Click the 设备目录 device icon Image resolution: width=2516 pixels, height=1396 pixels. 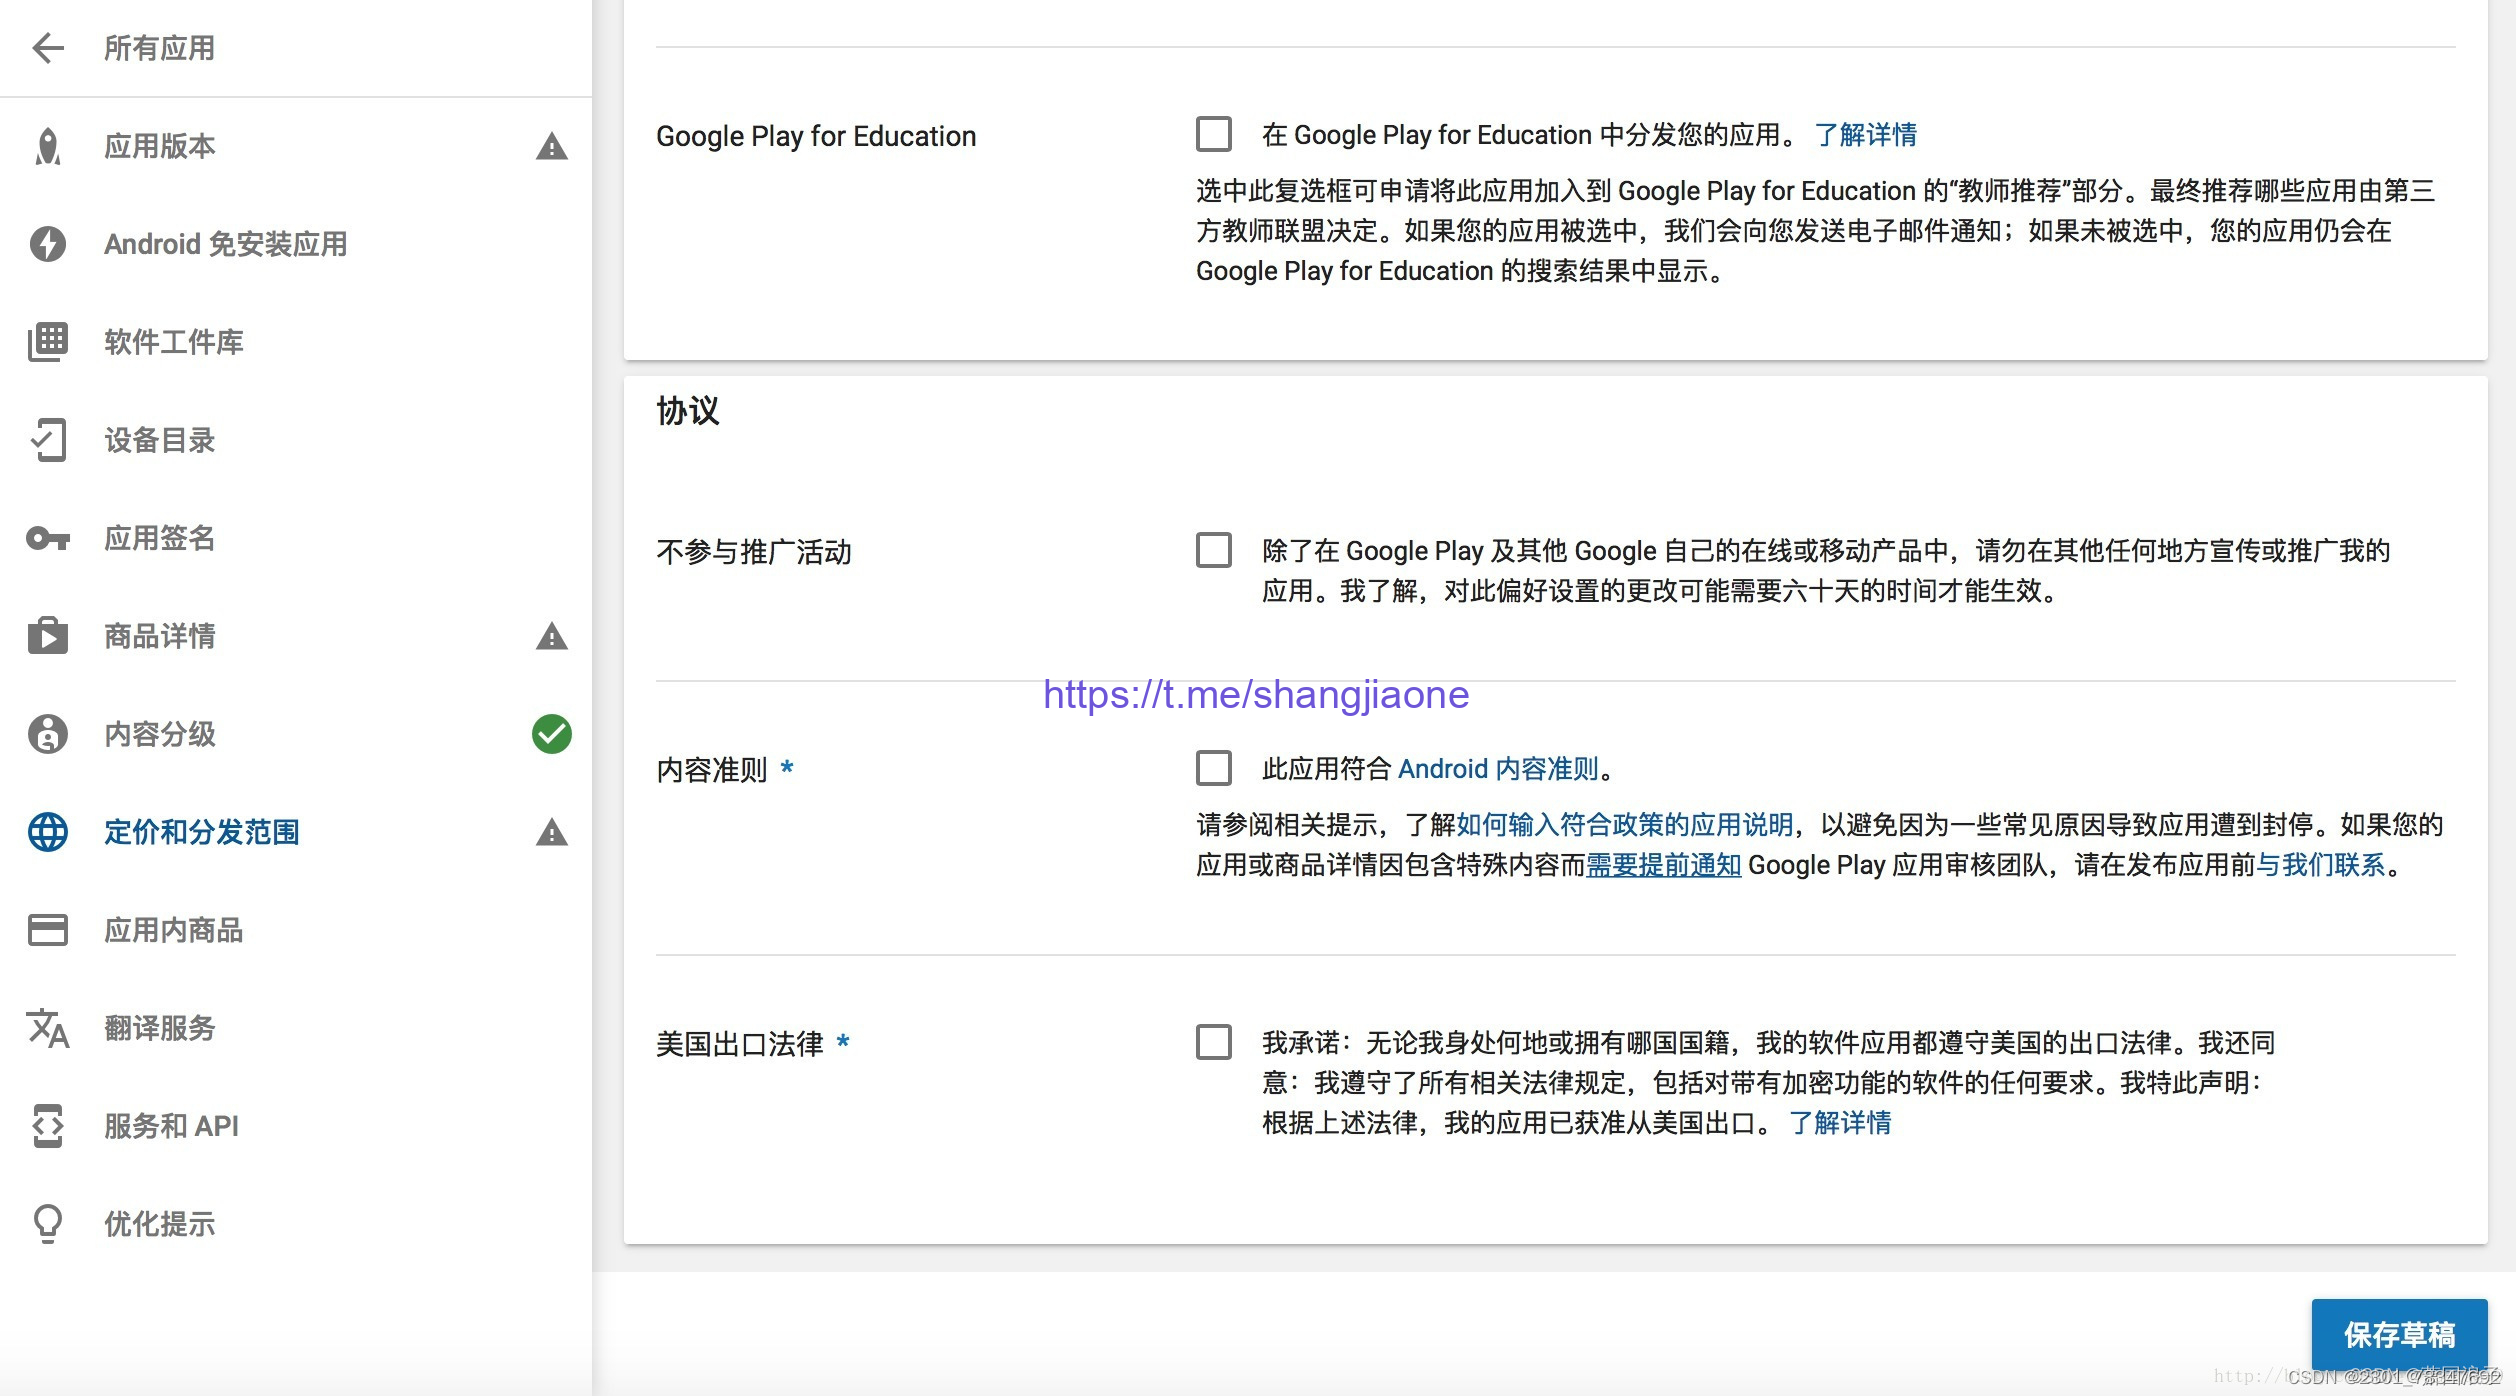[x=47, y=440]
